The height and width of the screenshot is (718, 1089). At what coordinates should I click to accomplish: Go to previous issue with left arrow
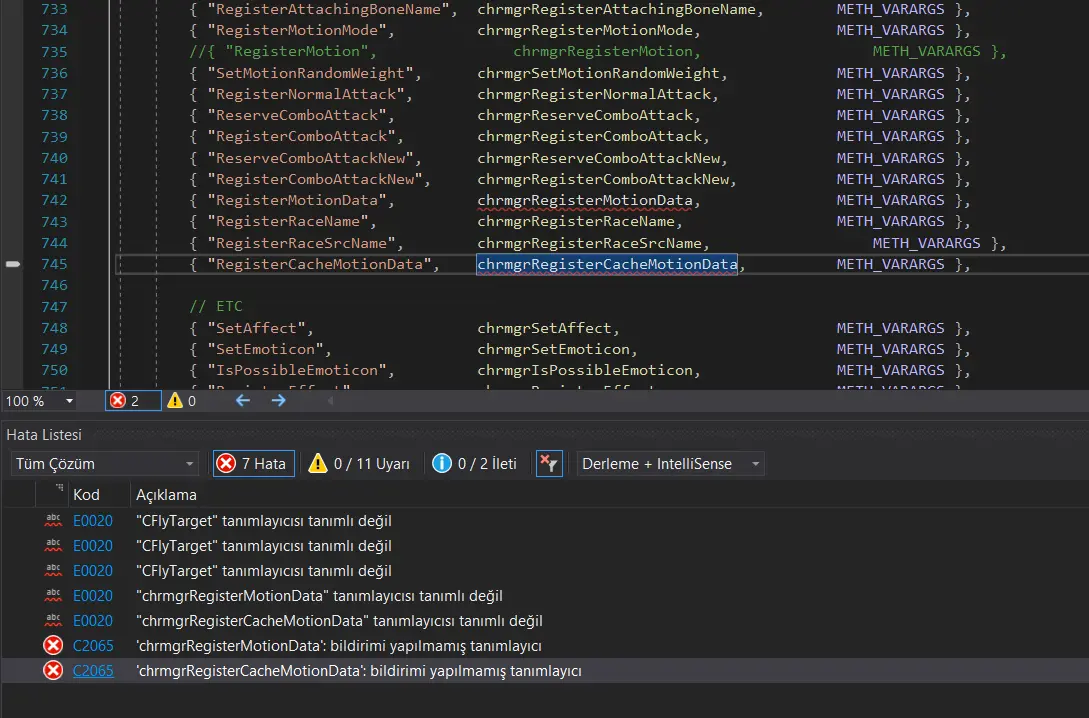[x=242, y=401]
